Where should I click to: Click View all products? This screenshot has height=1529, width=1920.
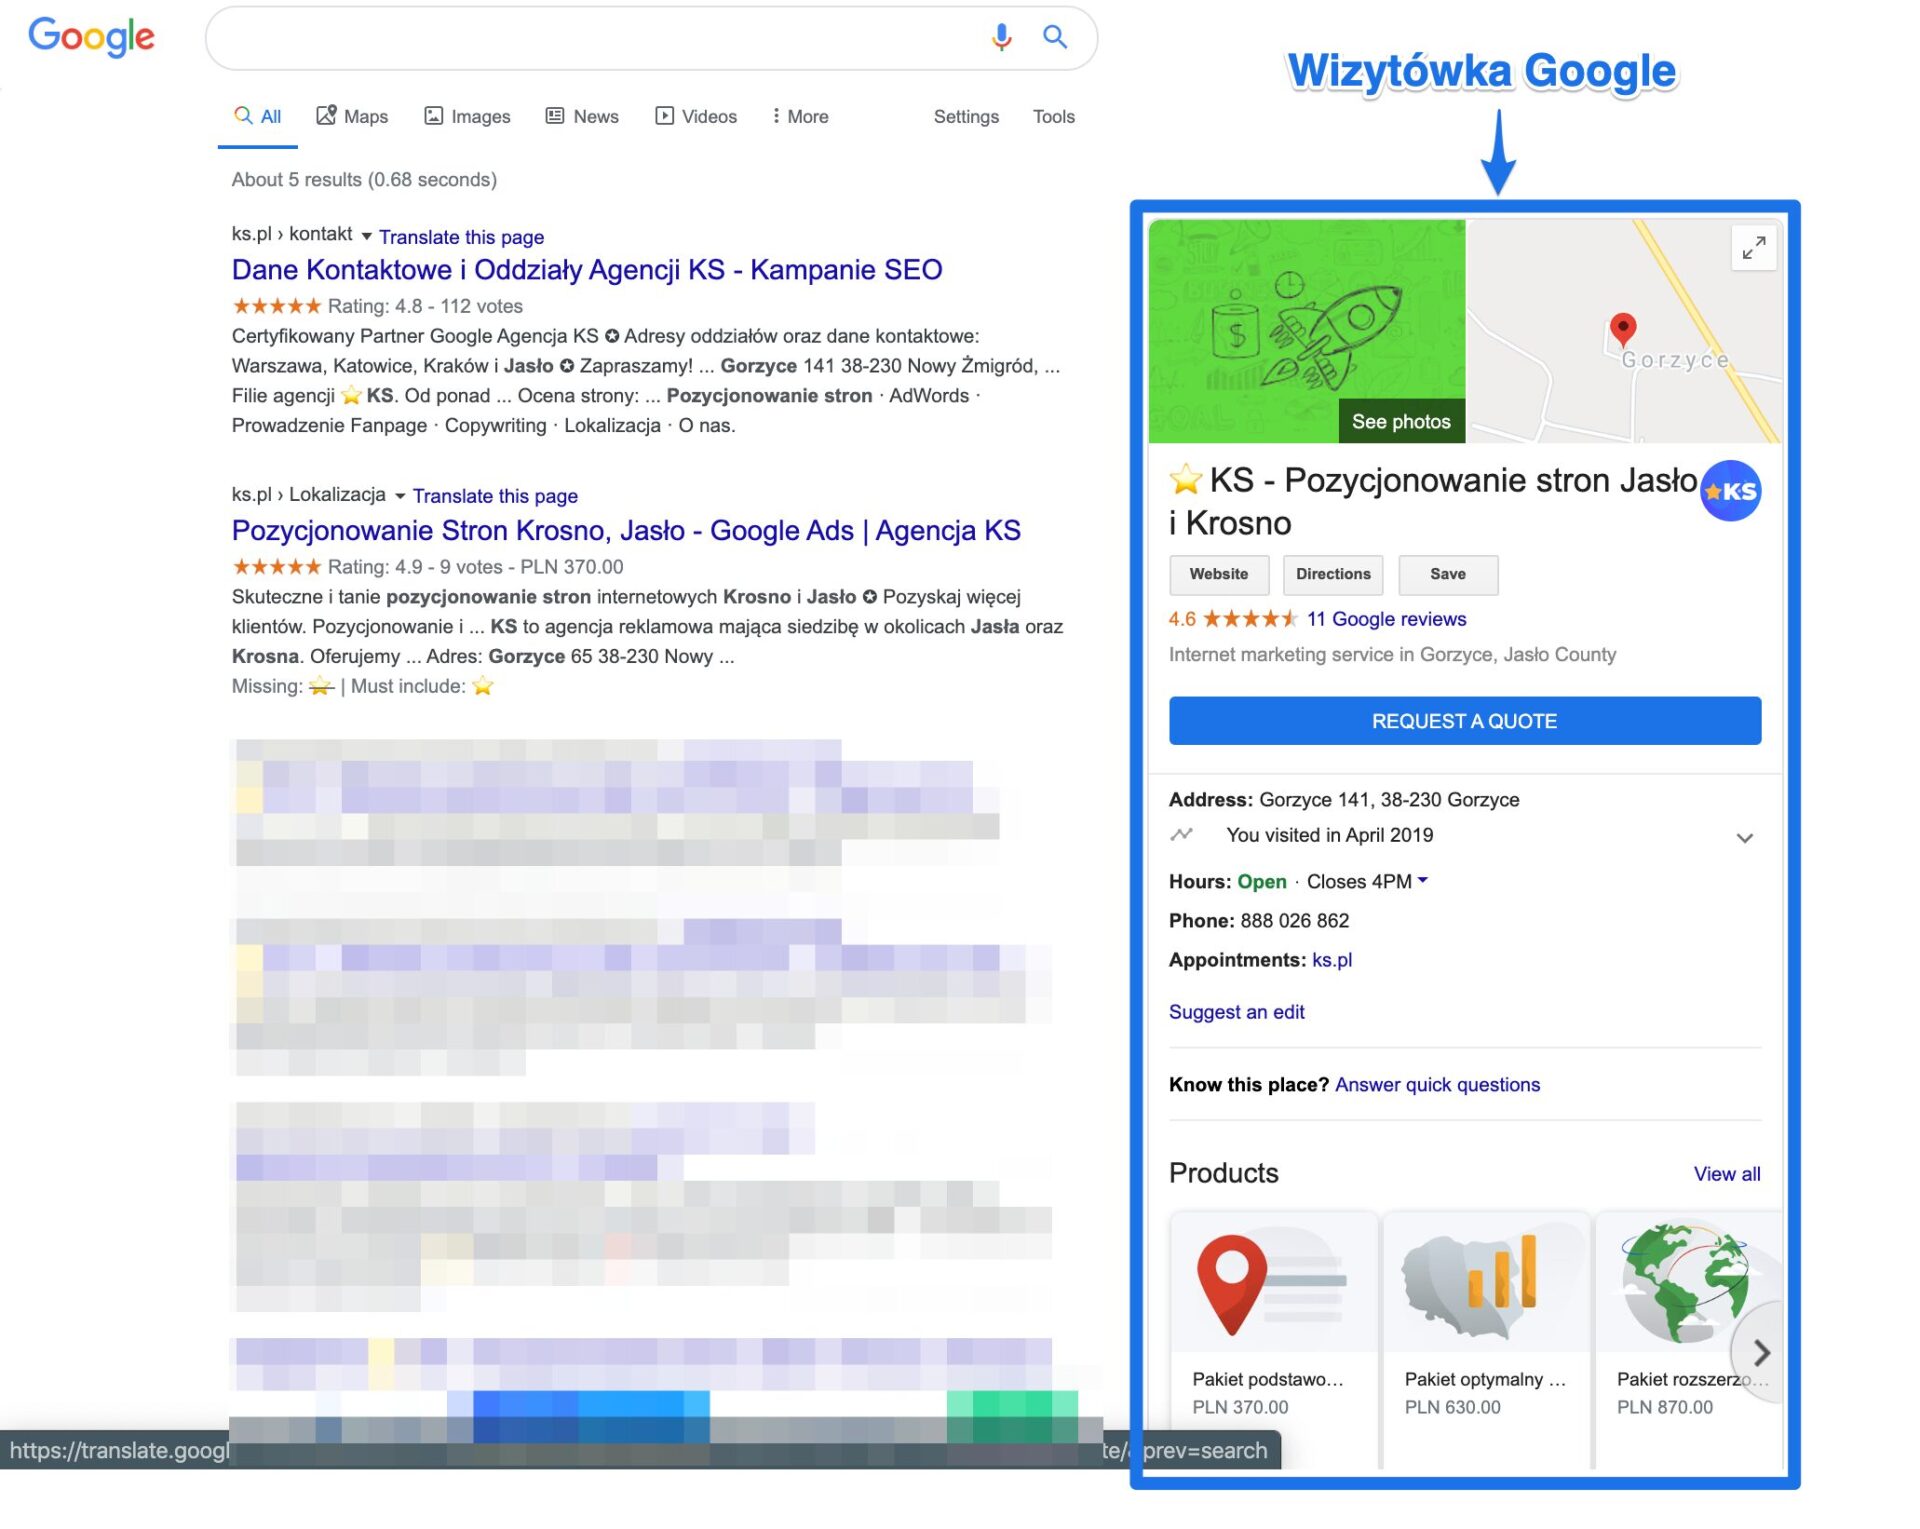[1727, 1174]
